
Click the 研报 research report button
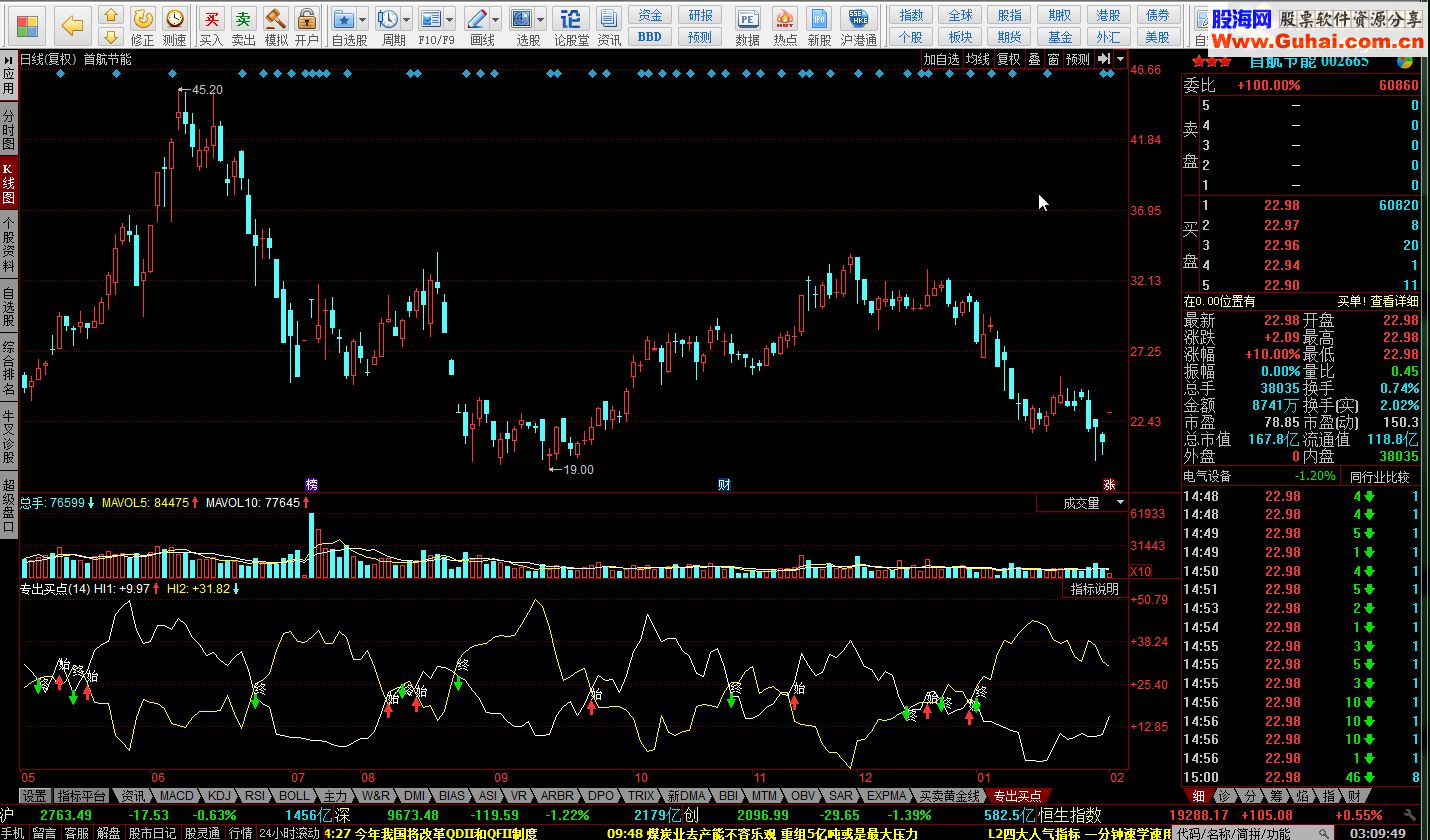(701, 15)
